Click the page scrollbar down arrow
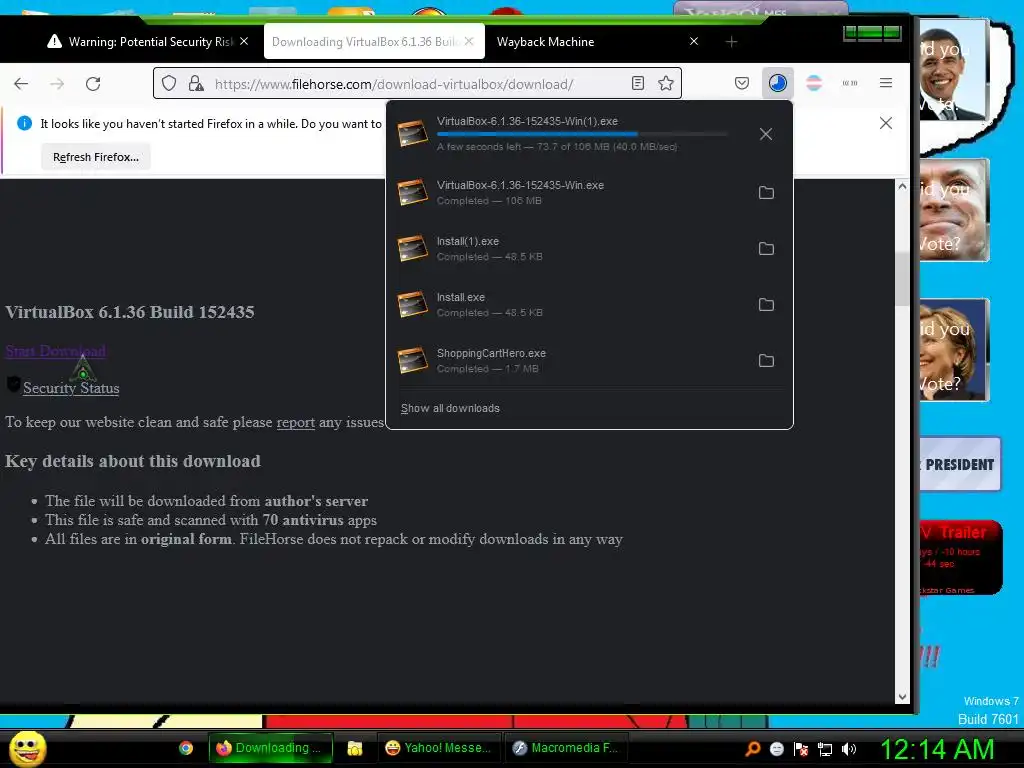 tap(902, 697)
